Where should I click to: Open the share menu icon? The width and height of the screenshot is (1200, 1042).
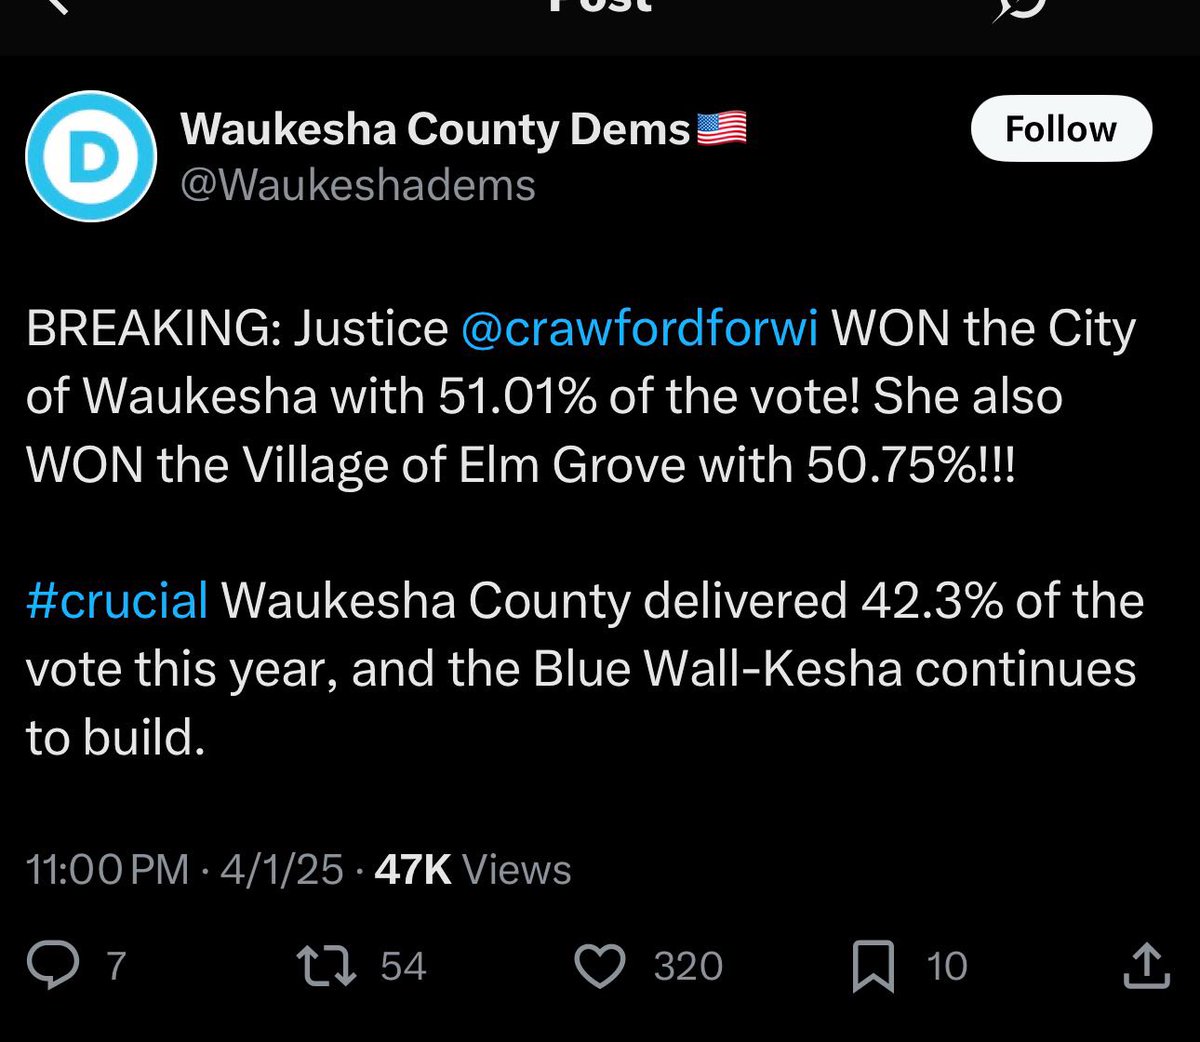[x=1146, y=965]
